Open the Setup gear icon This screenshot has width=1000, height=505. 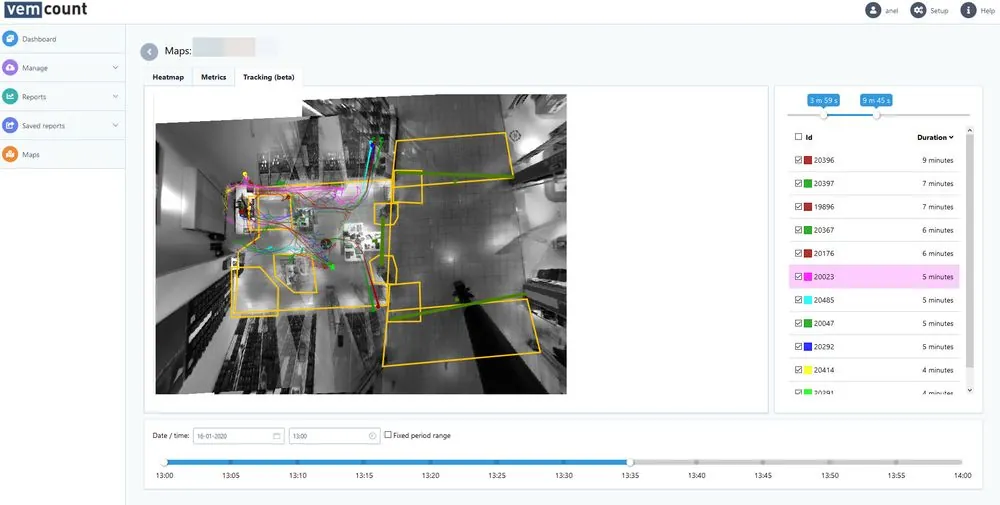[918, 11]
